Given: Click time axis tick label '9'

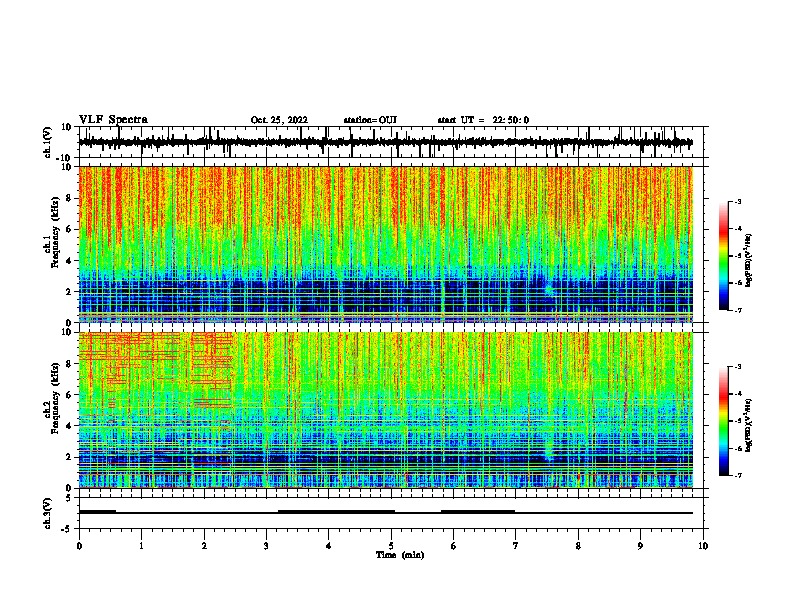Looking at the screenshot, I should pyautogui.click(x=640, y=546).
